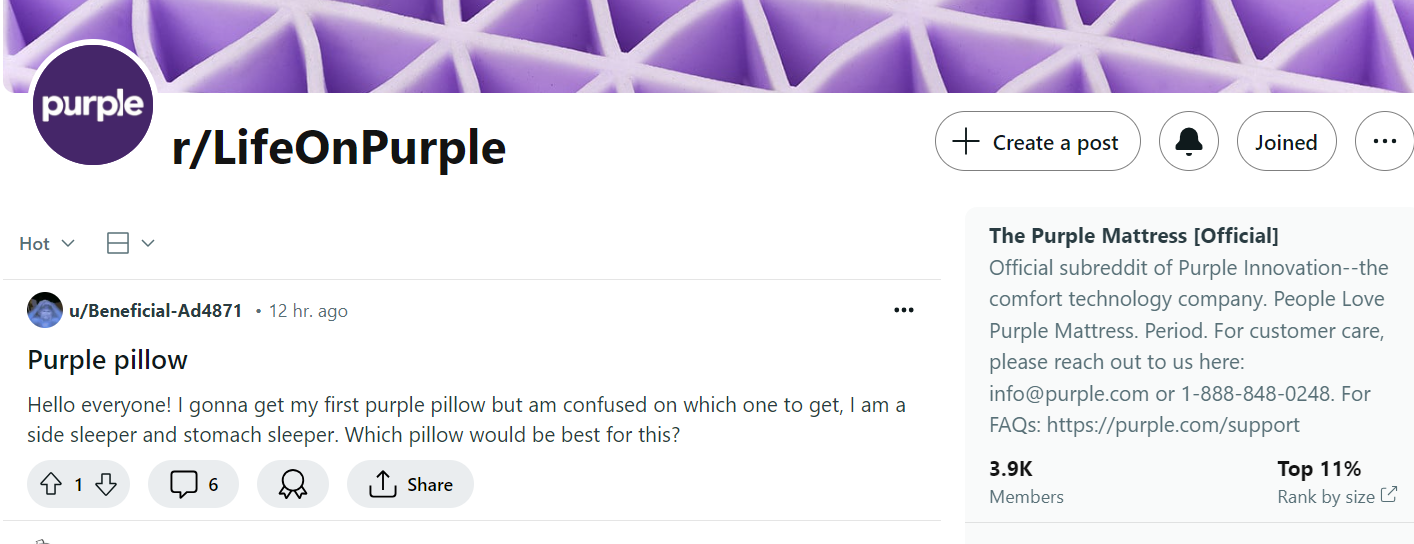Screen dimensions: 1414x544
Task: Open comments on Purple pillow post
Action: 193,485
